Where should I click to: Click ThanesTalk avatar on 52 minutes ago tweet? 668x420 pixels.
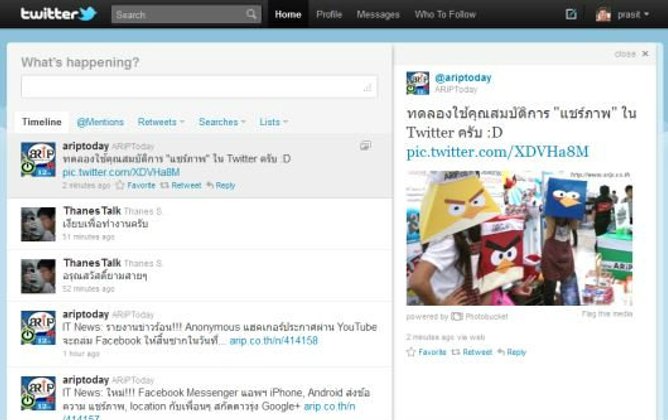click(38, 276)
